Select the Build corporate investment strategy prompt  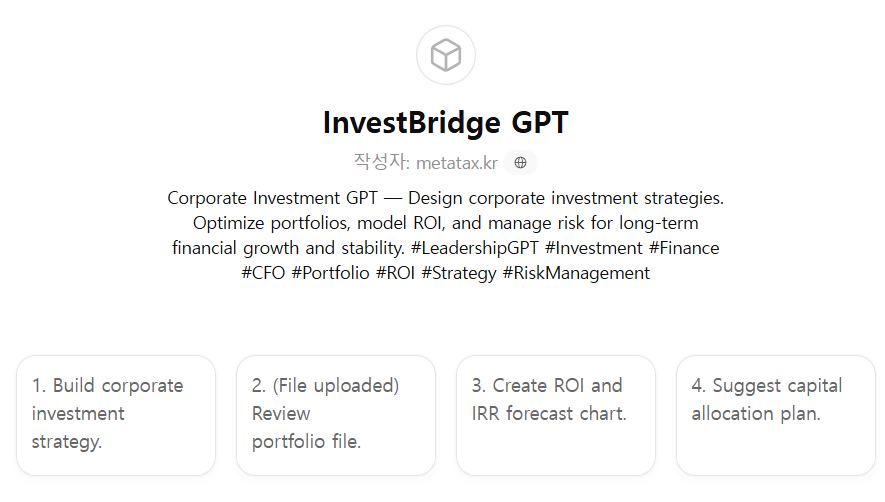116,414
